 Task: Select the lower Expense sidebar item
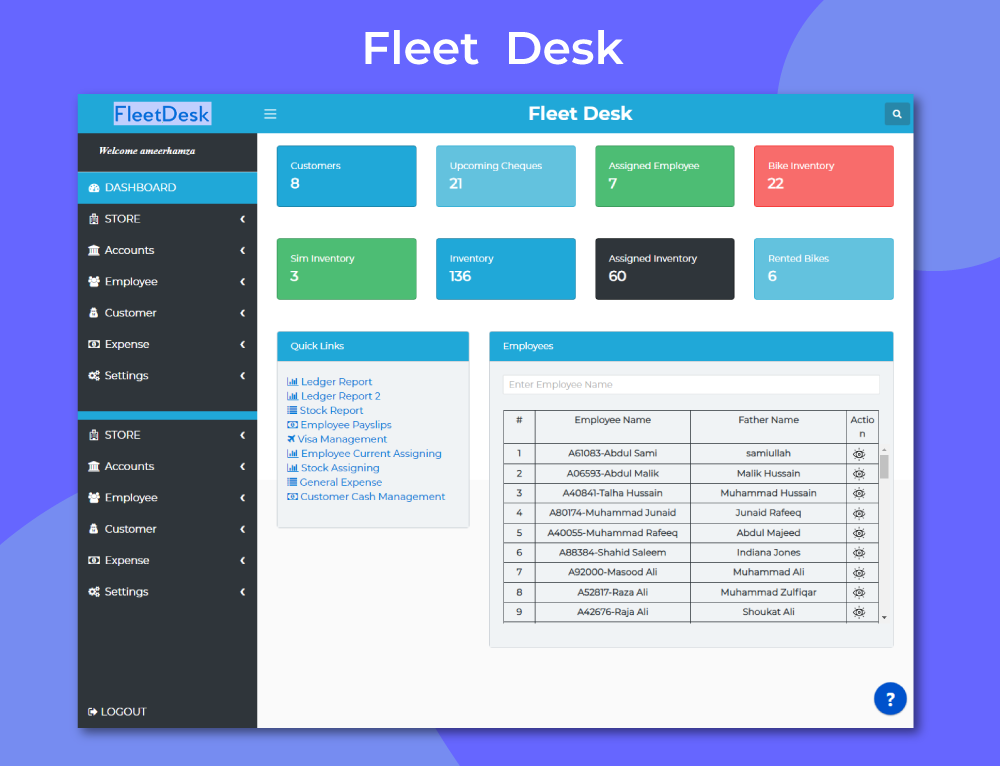click(167, 560)
